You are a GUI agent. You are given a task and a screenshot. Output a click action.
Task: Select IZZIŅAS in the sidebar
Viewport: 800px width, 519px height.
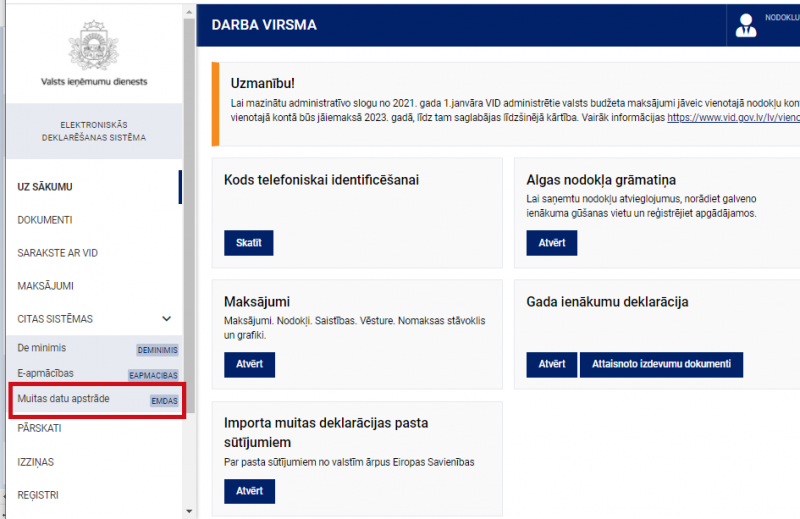point(35,462)
